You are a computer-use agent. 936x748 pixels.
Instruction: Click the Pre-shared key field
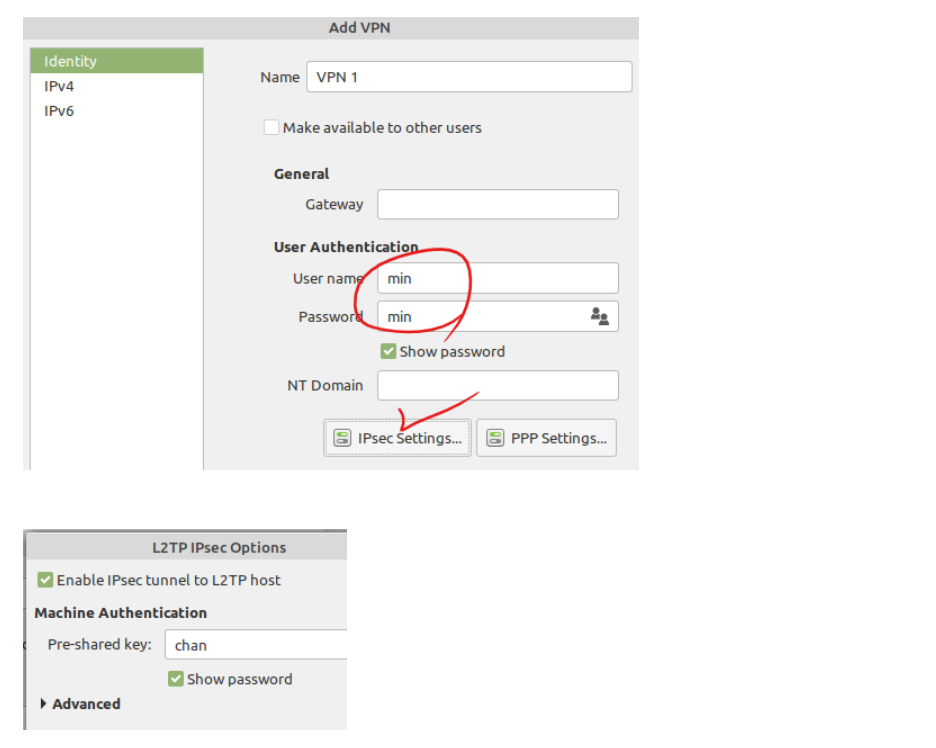point(257,645)
